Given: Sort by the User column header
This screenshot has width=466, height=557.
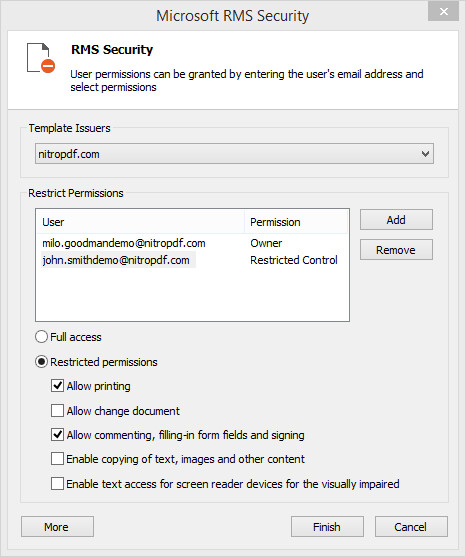Looking at the screenshot, I should (x=140, y=222).
